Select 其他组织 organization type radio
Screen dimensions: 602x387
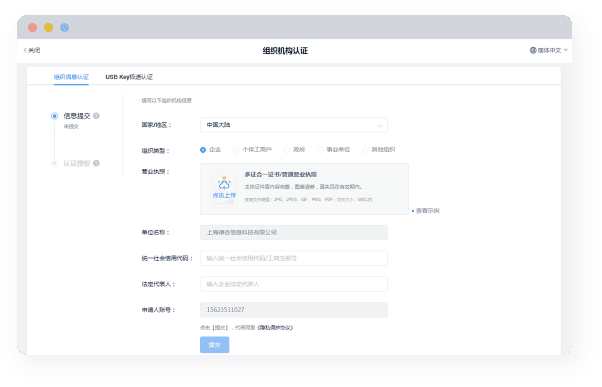click(365, 150)
